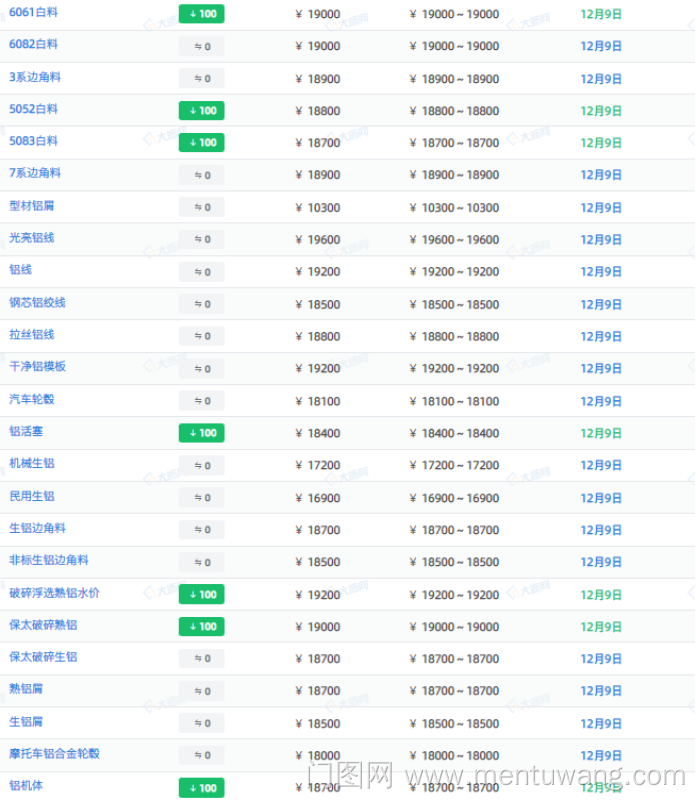The width and height of the screenshot is (697, 800).
Task: Open 5052白料 price details
Action: [33, 109]
